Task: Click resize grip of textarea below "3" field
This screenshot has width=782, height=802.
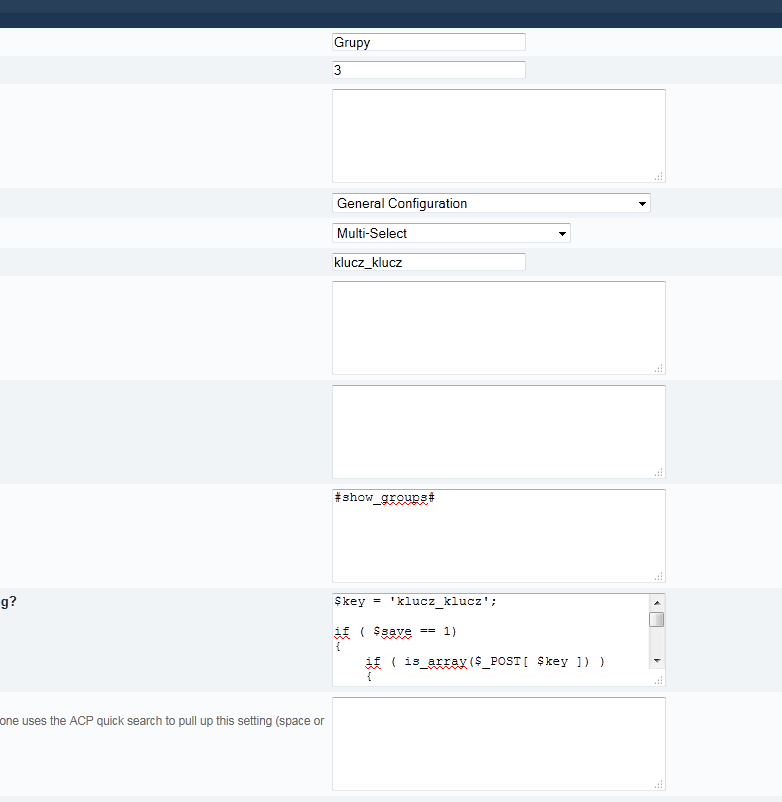Action: pos(659,176)
